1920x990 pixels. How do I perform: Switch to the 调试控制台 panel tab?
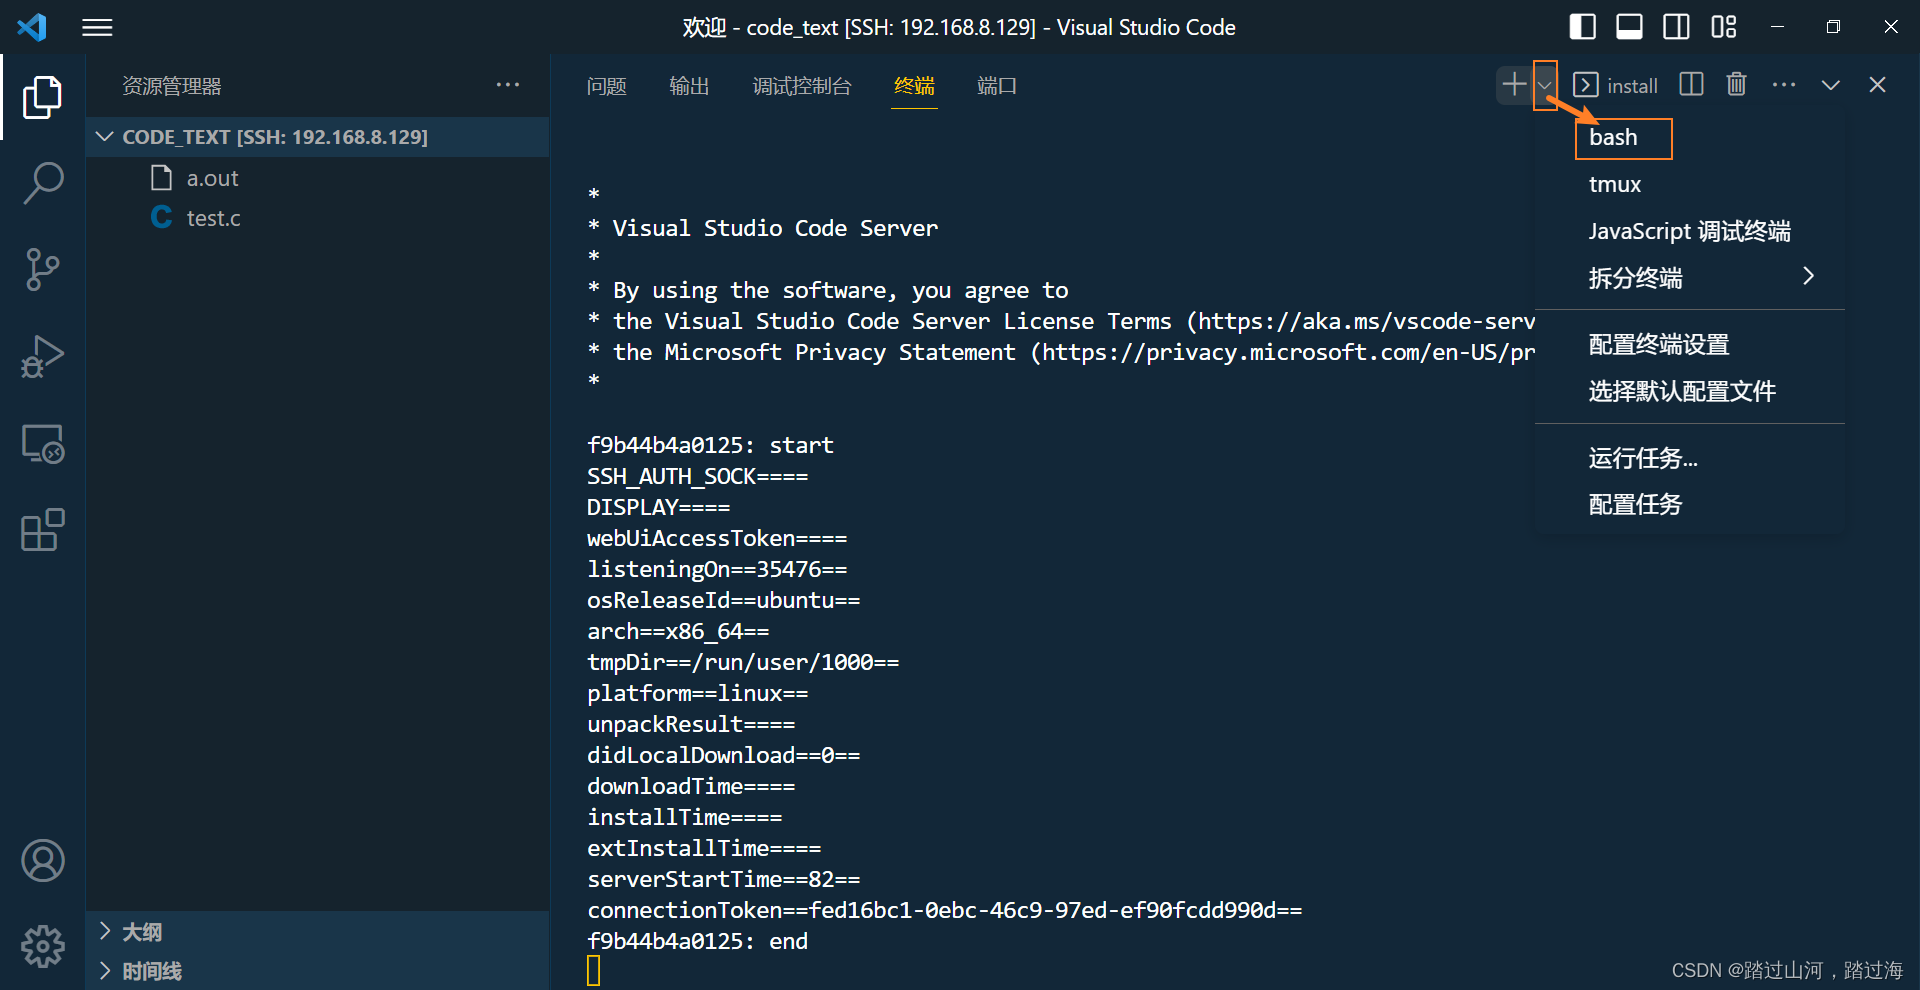click(802, 86)
